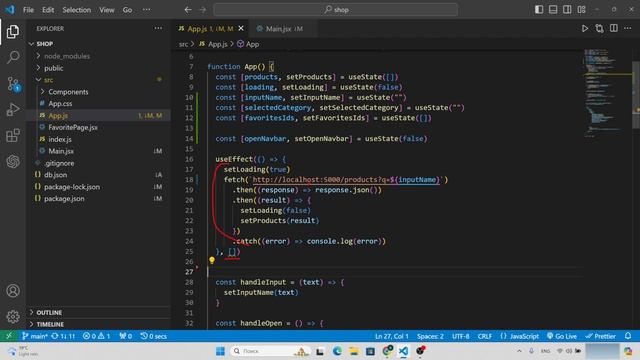Open FavoritePage.jsx in the explorer

[73, 127]
